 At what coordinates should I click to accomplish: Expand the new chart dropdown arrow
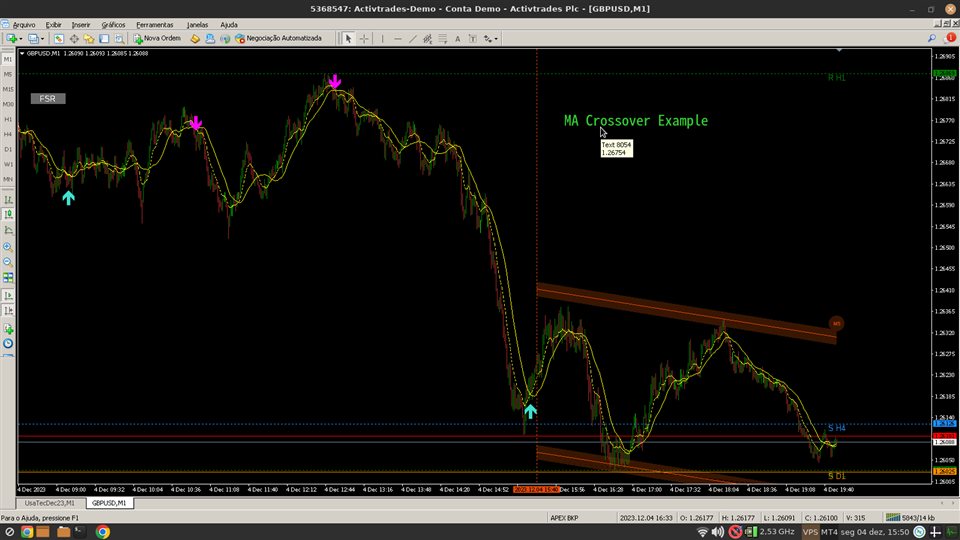pos(20,39)
